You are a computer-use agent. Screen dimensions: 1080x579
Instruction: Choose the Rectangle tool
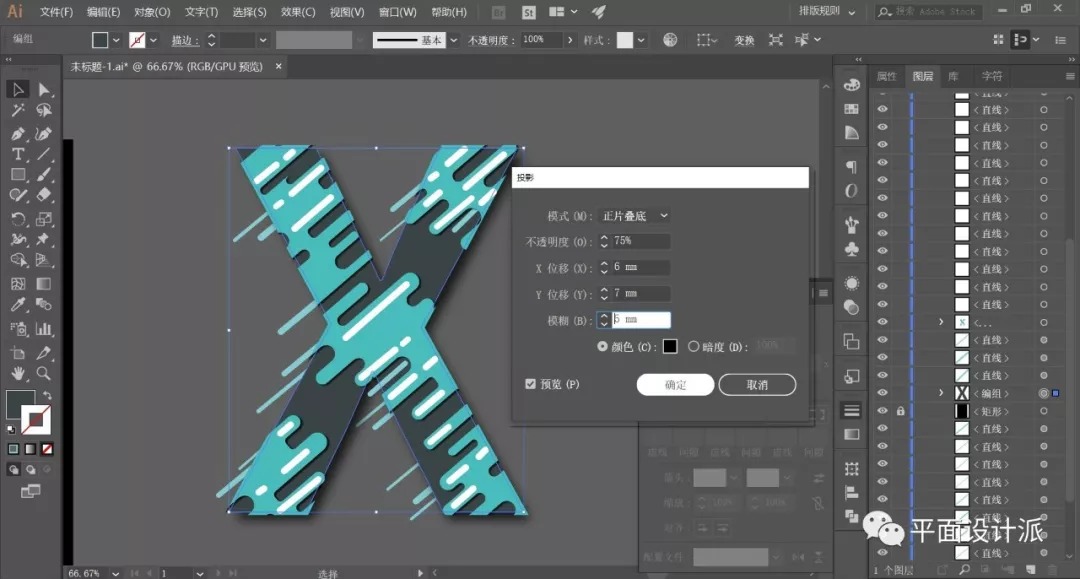(18, 175)
